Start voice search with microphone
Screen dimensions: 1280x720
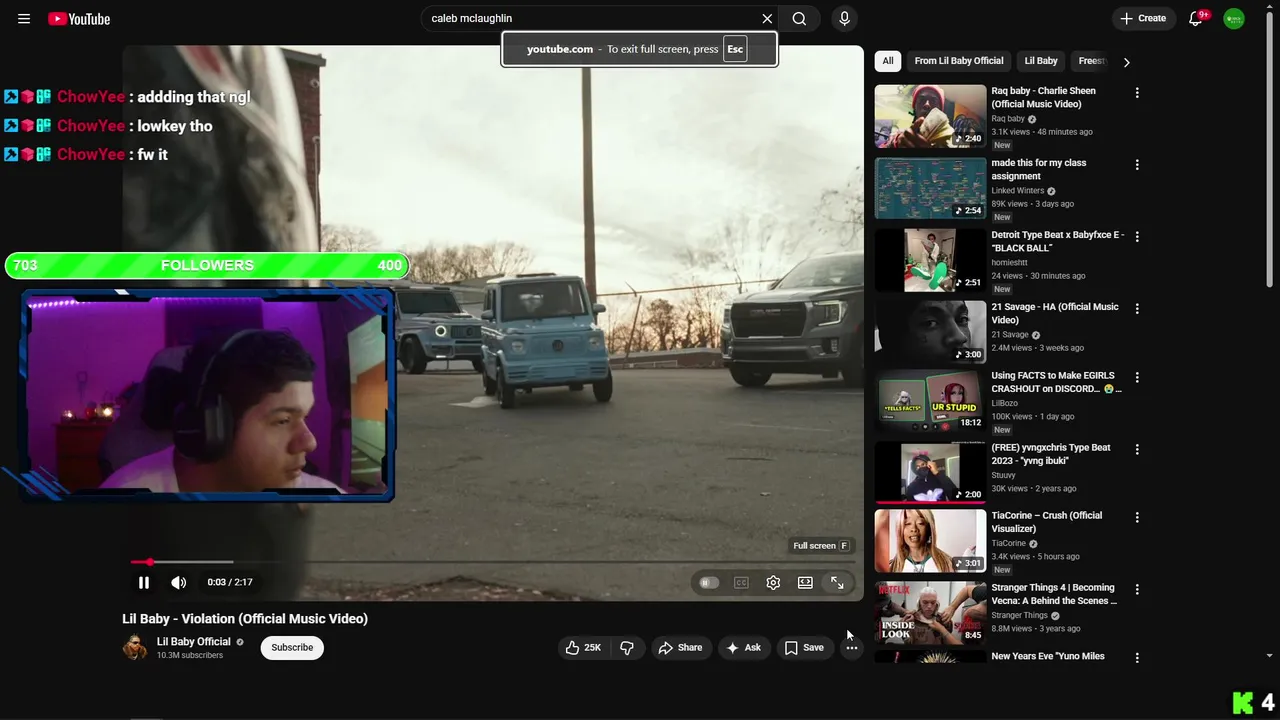[844, 19]
